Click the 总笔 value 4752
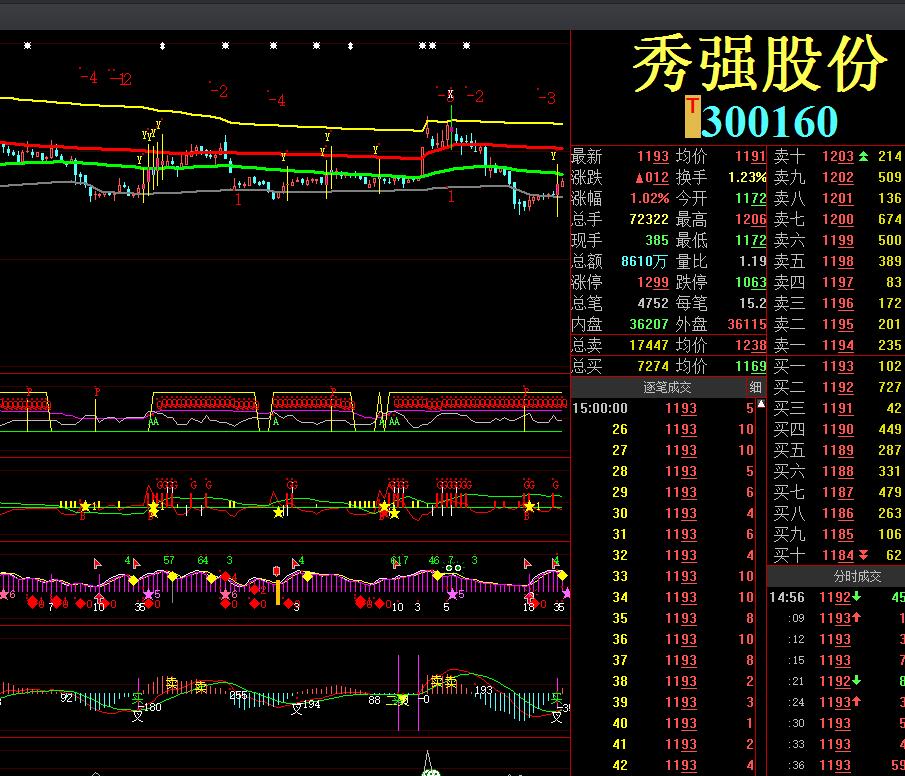Screen dimensions: 905x776 (x=653, y=303)
